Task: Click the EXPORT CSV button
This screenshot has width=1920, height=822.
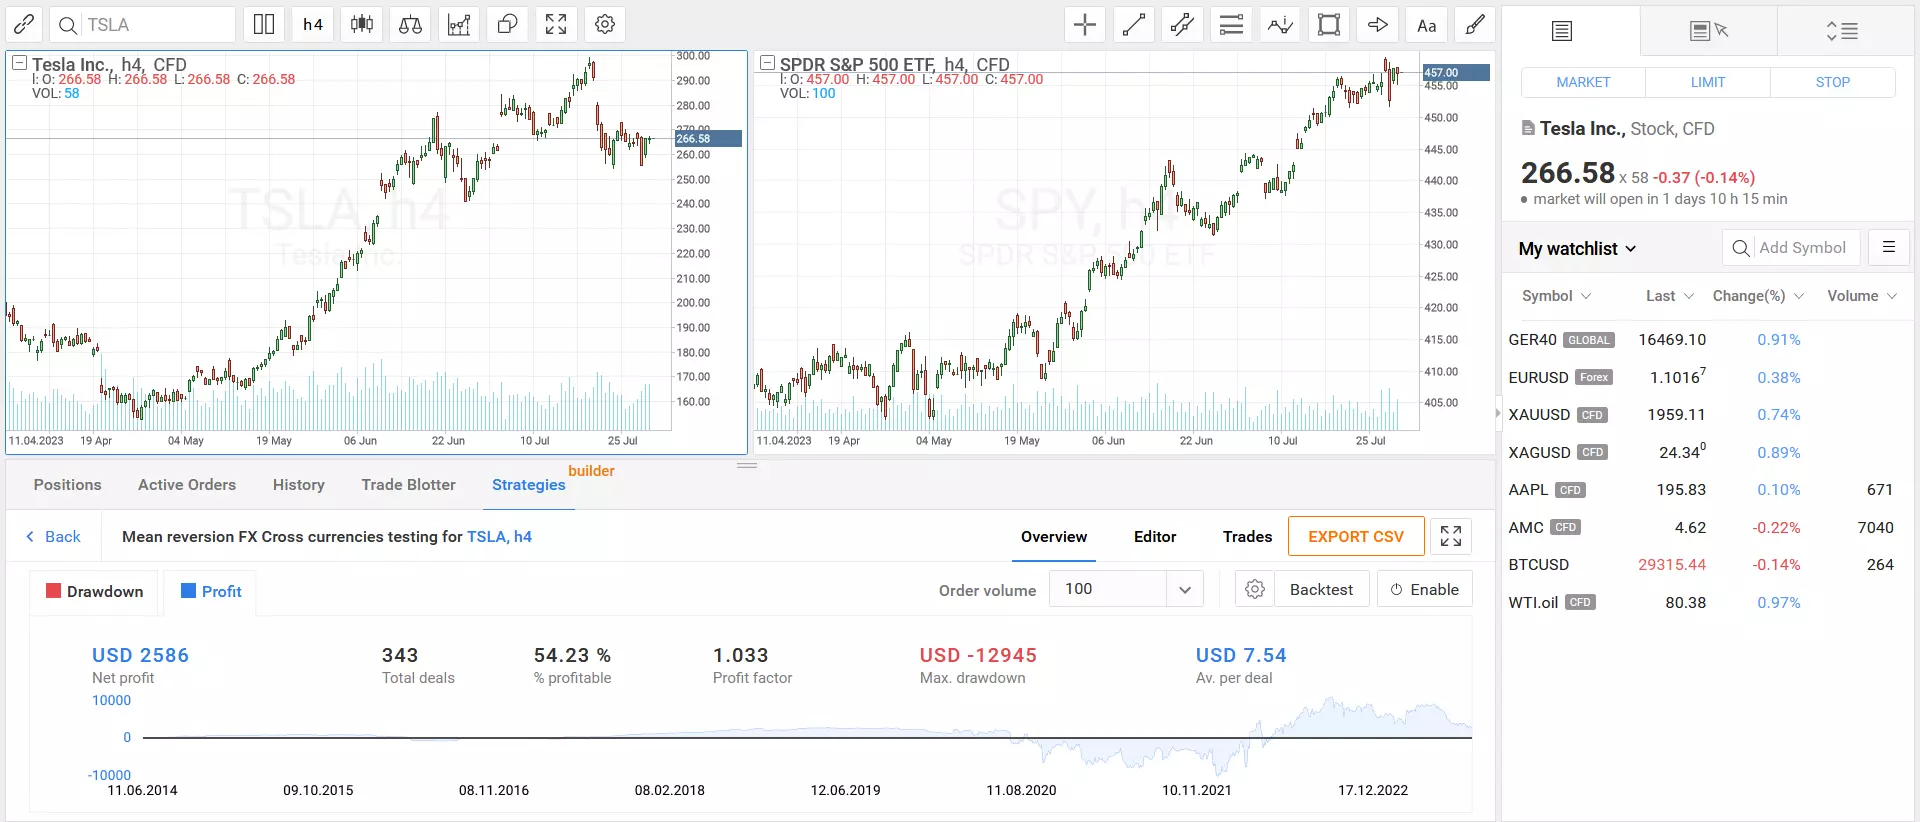Action: point(1356,536)
